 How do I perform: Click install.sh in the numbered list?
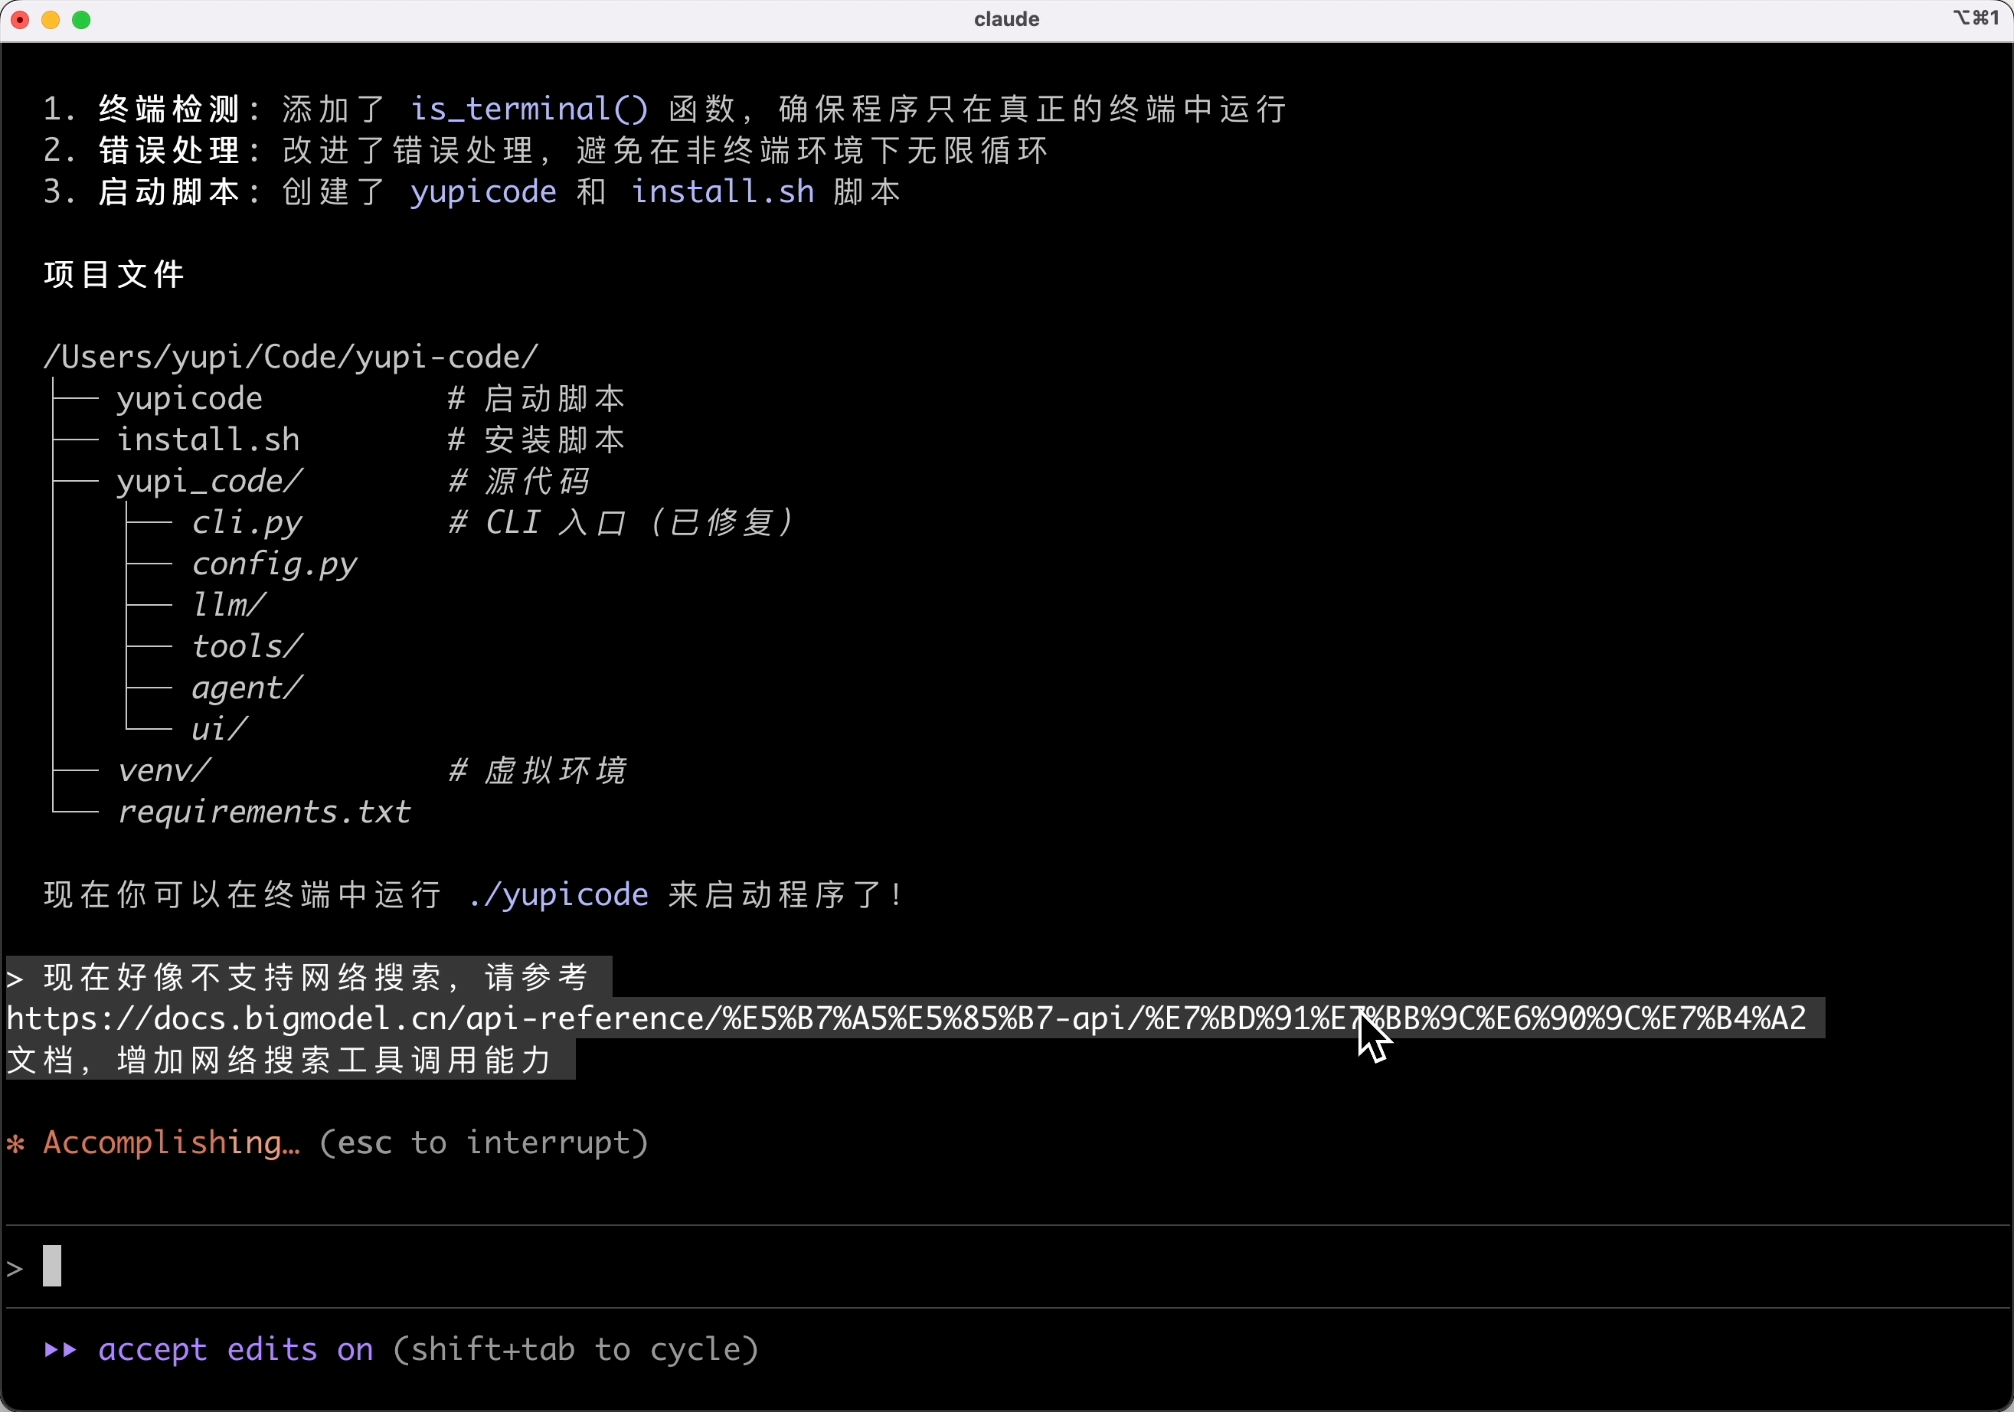(722, 191)
